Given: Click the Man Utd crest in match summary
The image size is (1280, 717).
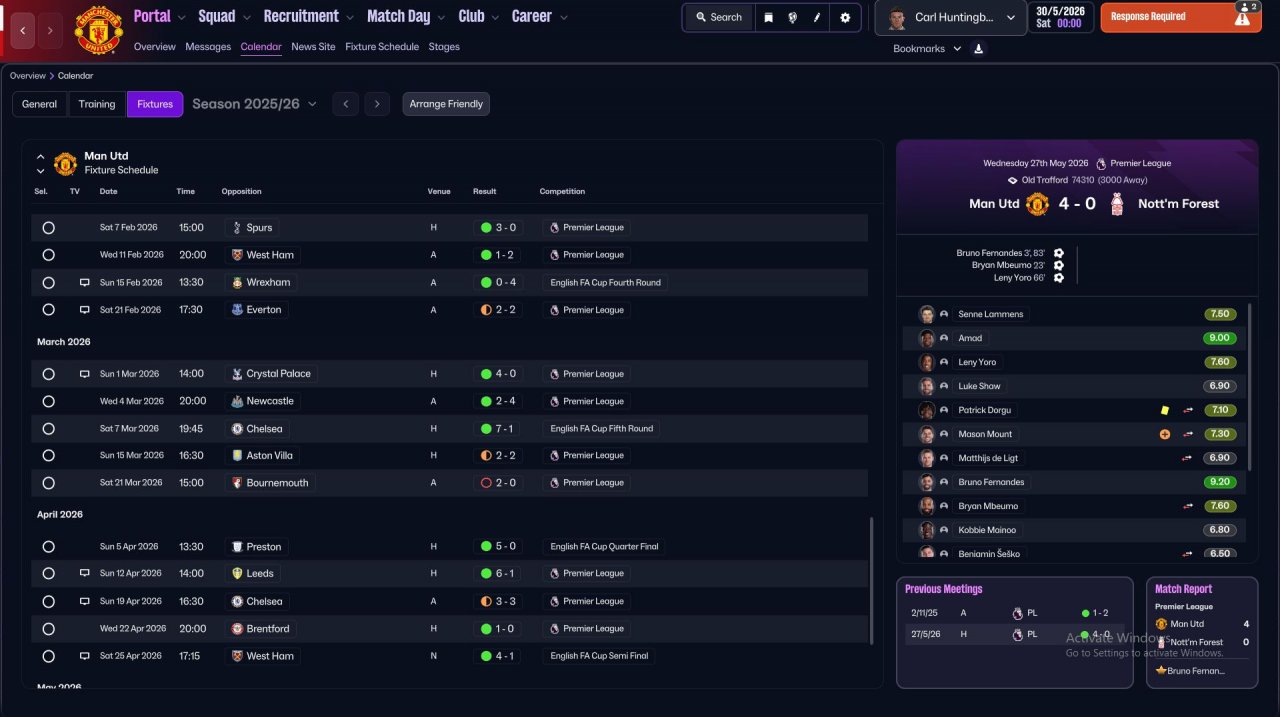Looking at the screenshot, I should pyautogui.click(x=1037, y=204).
